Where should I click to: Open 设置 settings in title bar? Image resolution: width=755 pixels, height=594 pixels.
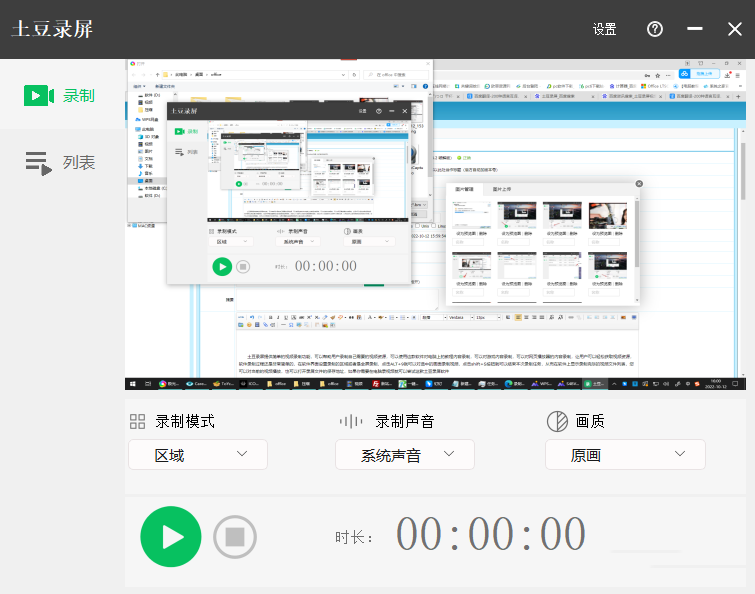pos(604,30)
